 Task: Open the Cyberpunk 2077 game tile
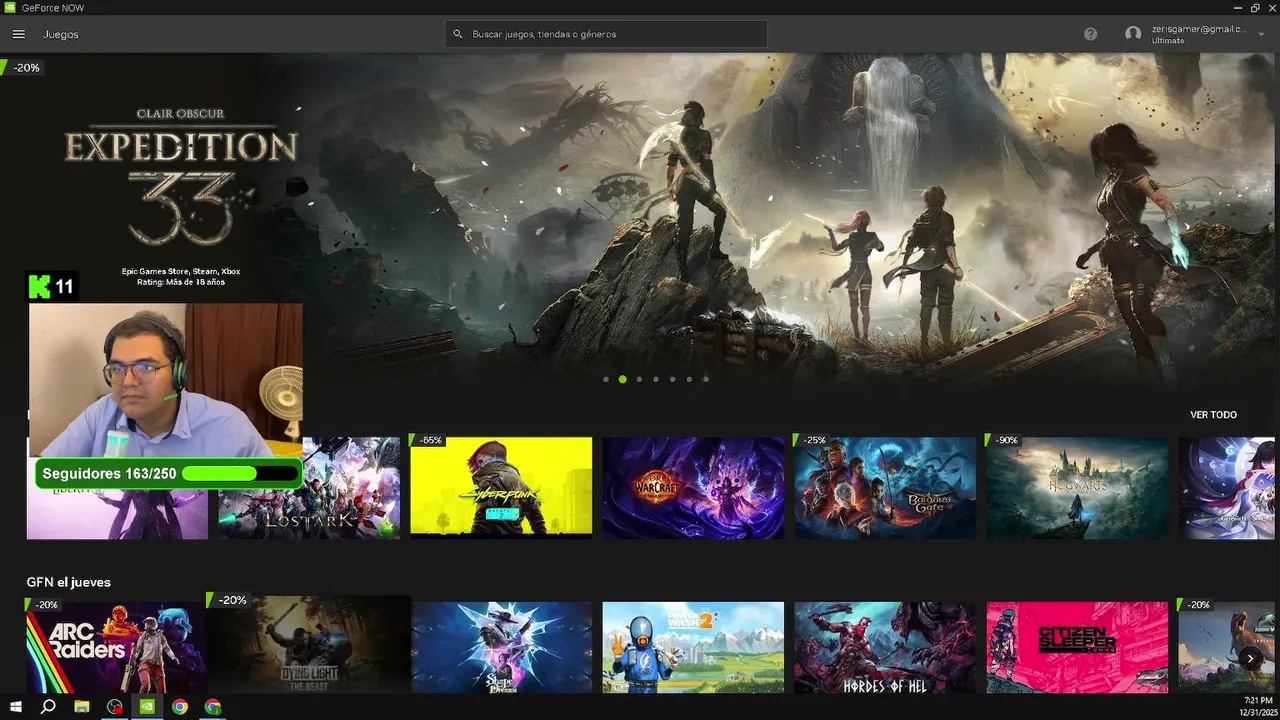click(x=501, y=488)
